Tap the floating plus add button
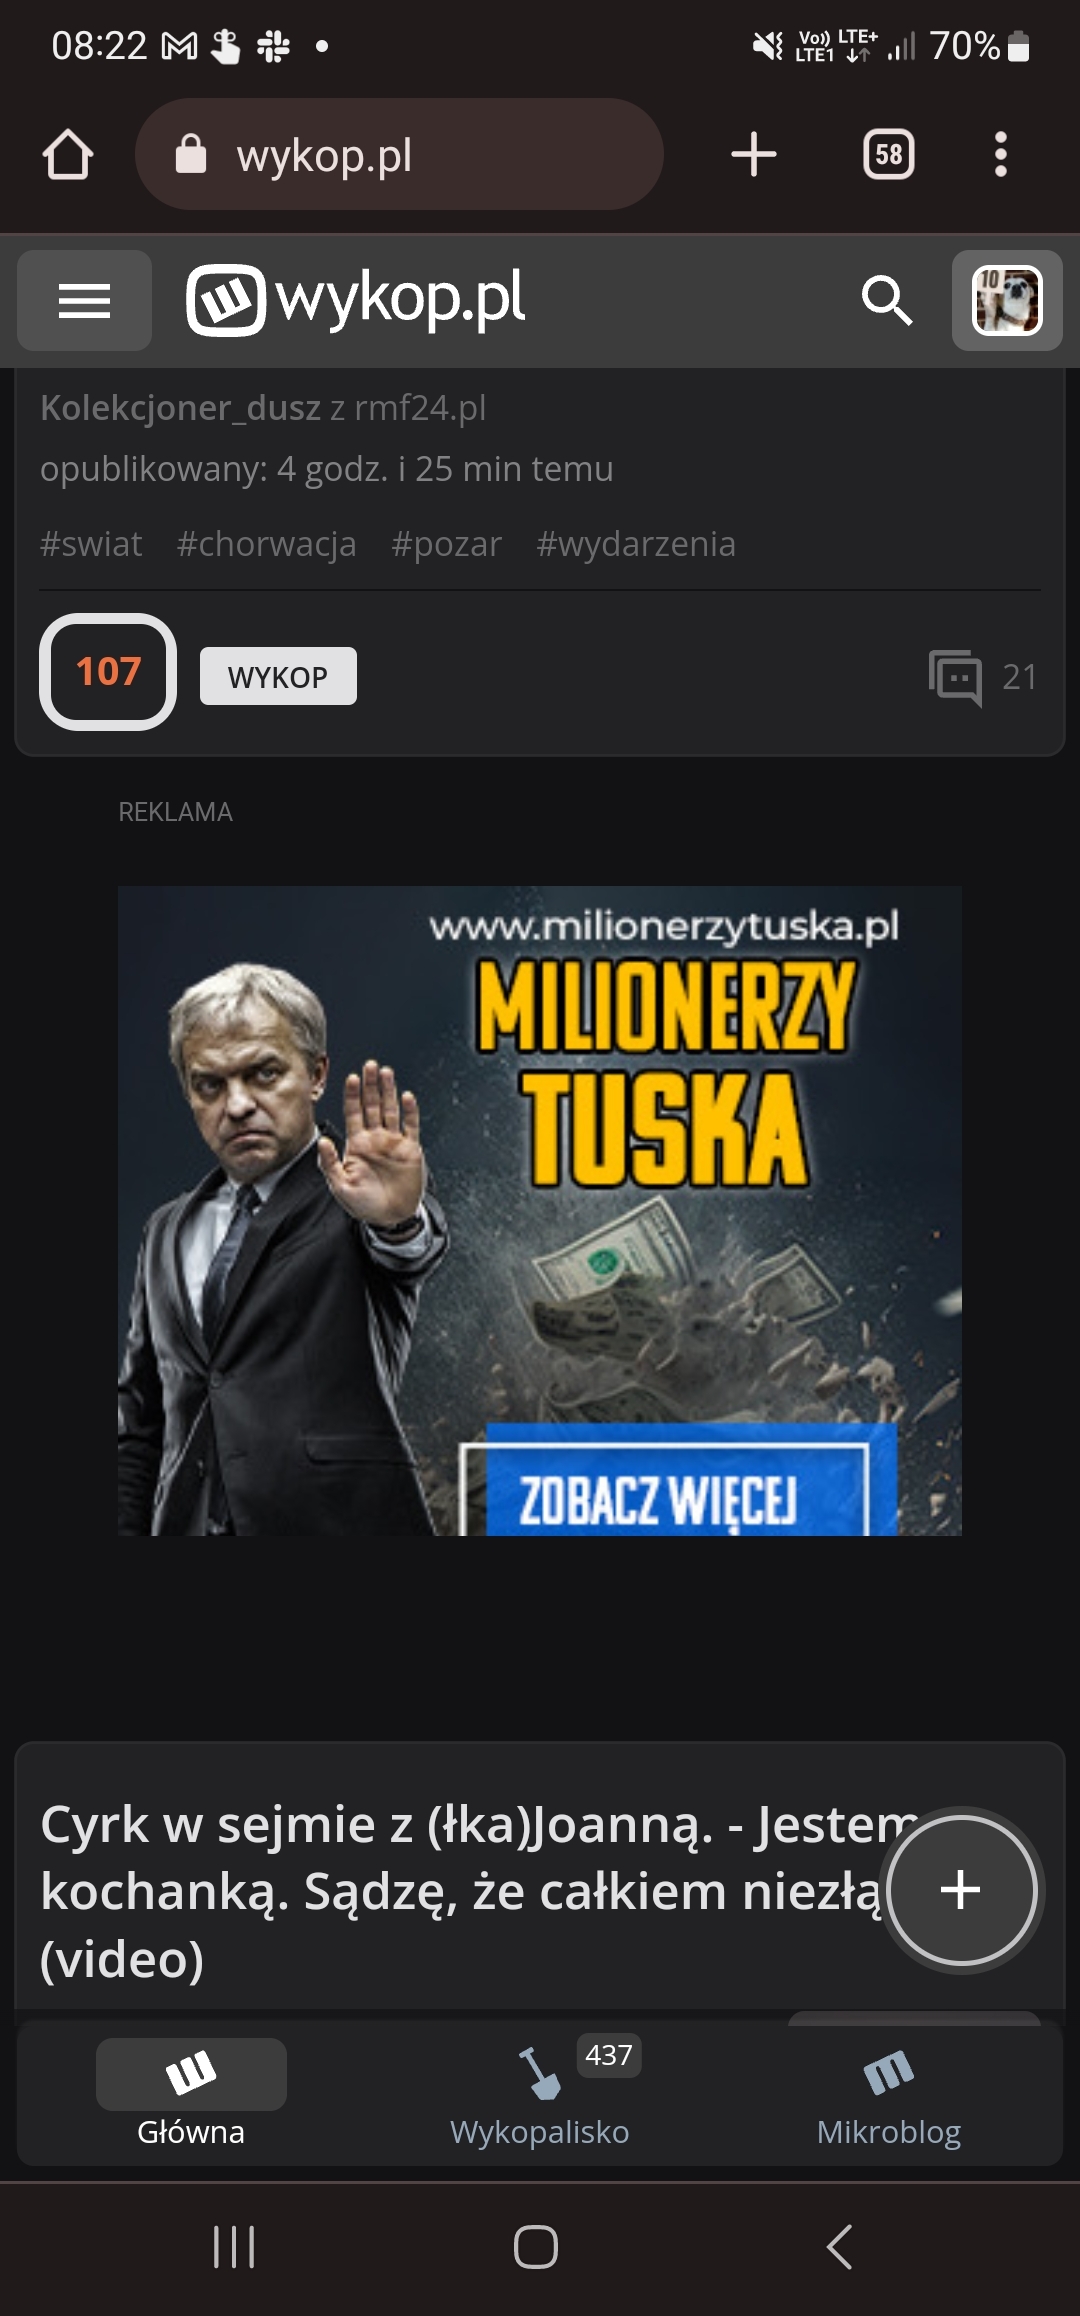This screenshot has width=1080, height=2316. pos(961,1890)
